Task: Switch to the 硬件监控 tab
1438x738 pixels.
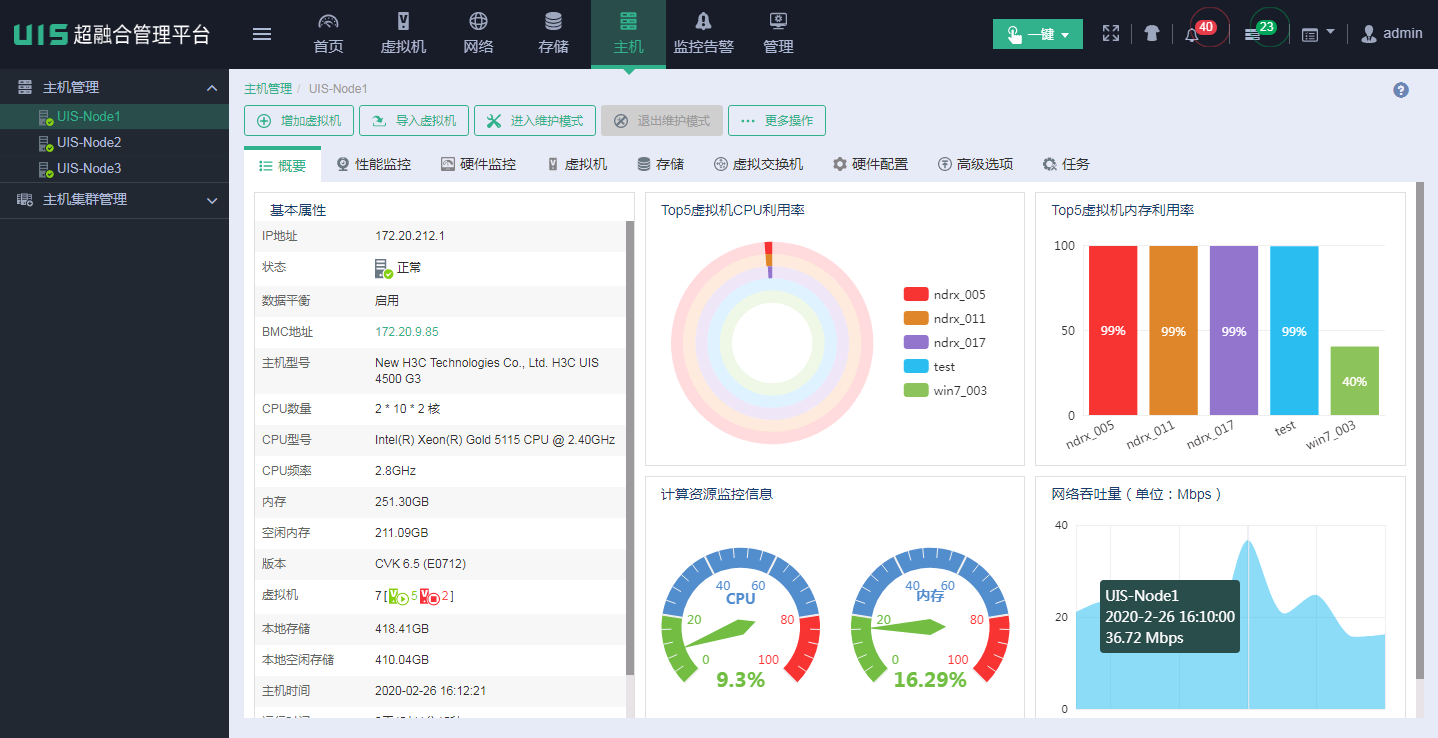Action: click(x=478, y=164)
